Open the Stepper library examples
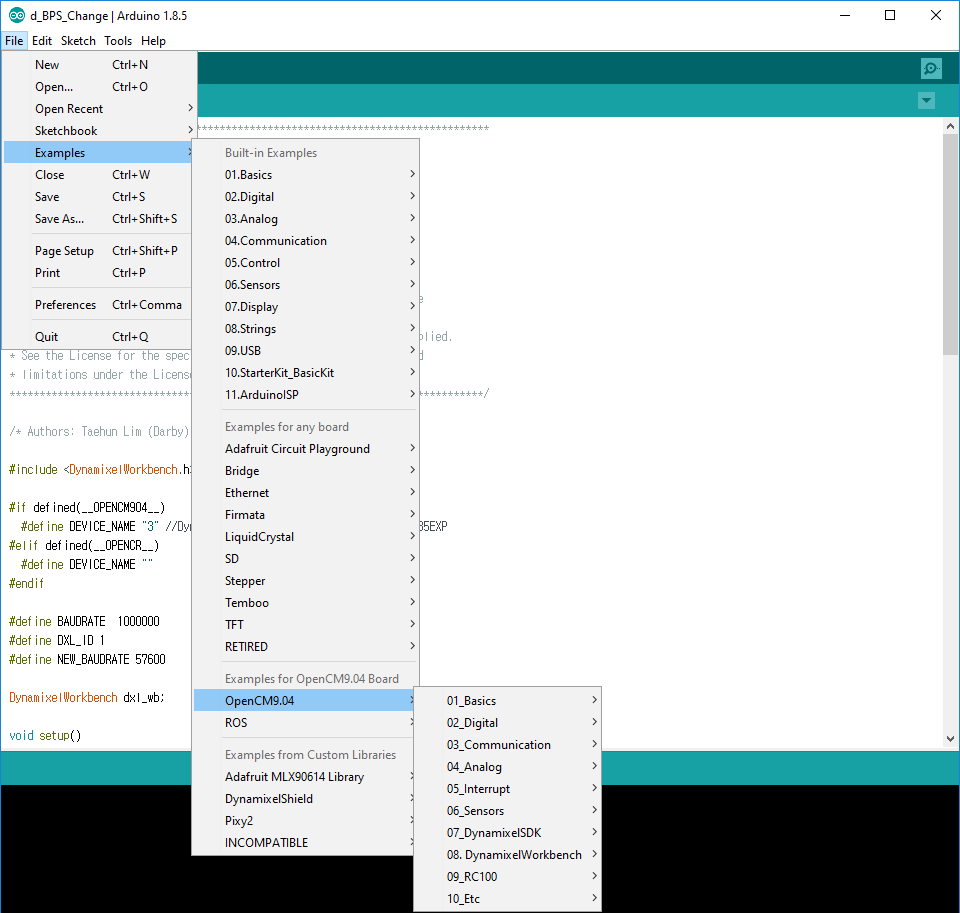Screen dimensions: 960x913 306,581
